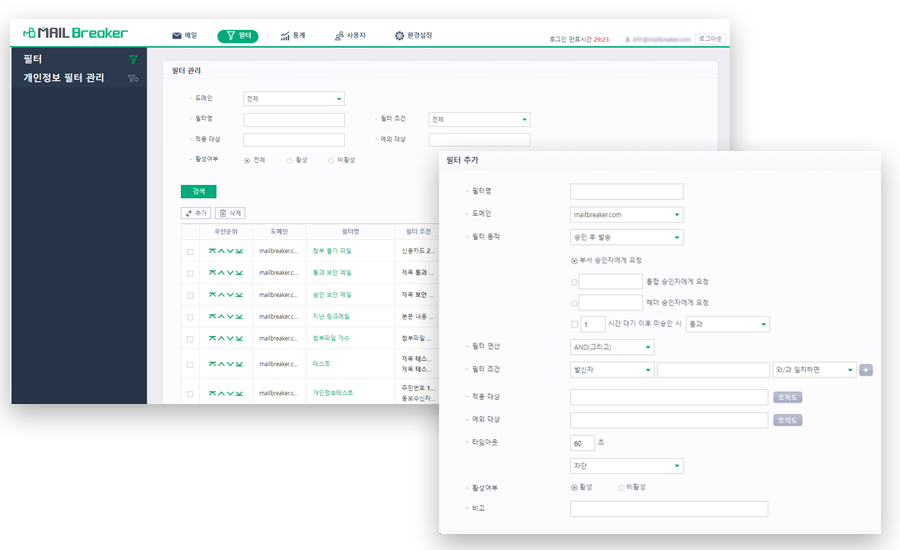Move the 테스트 filter to top priority
Image resolution: width=900 pixels, height=550 pixels.
(212, 364)
